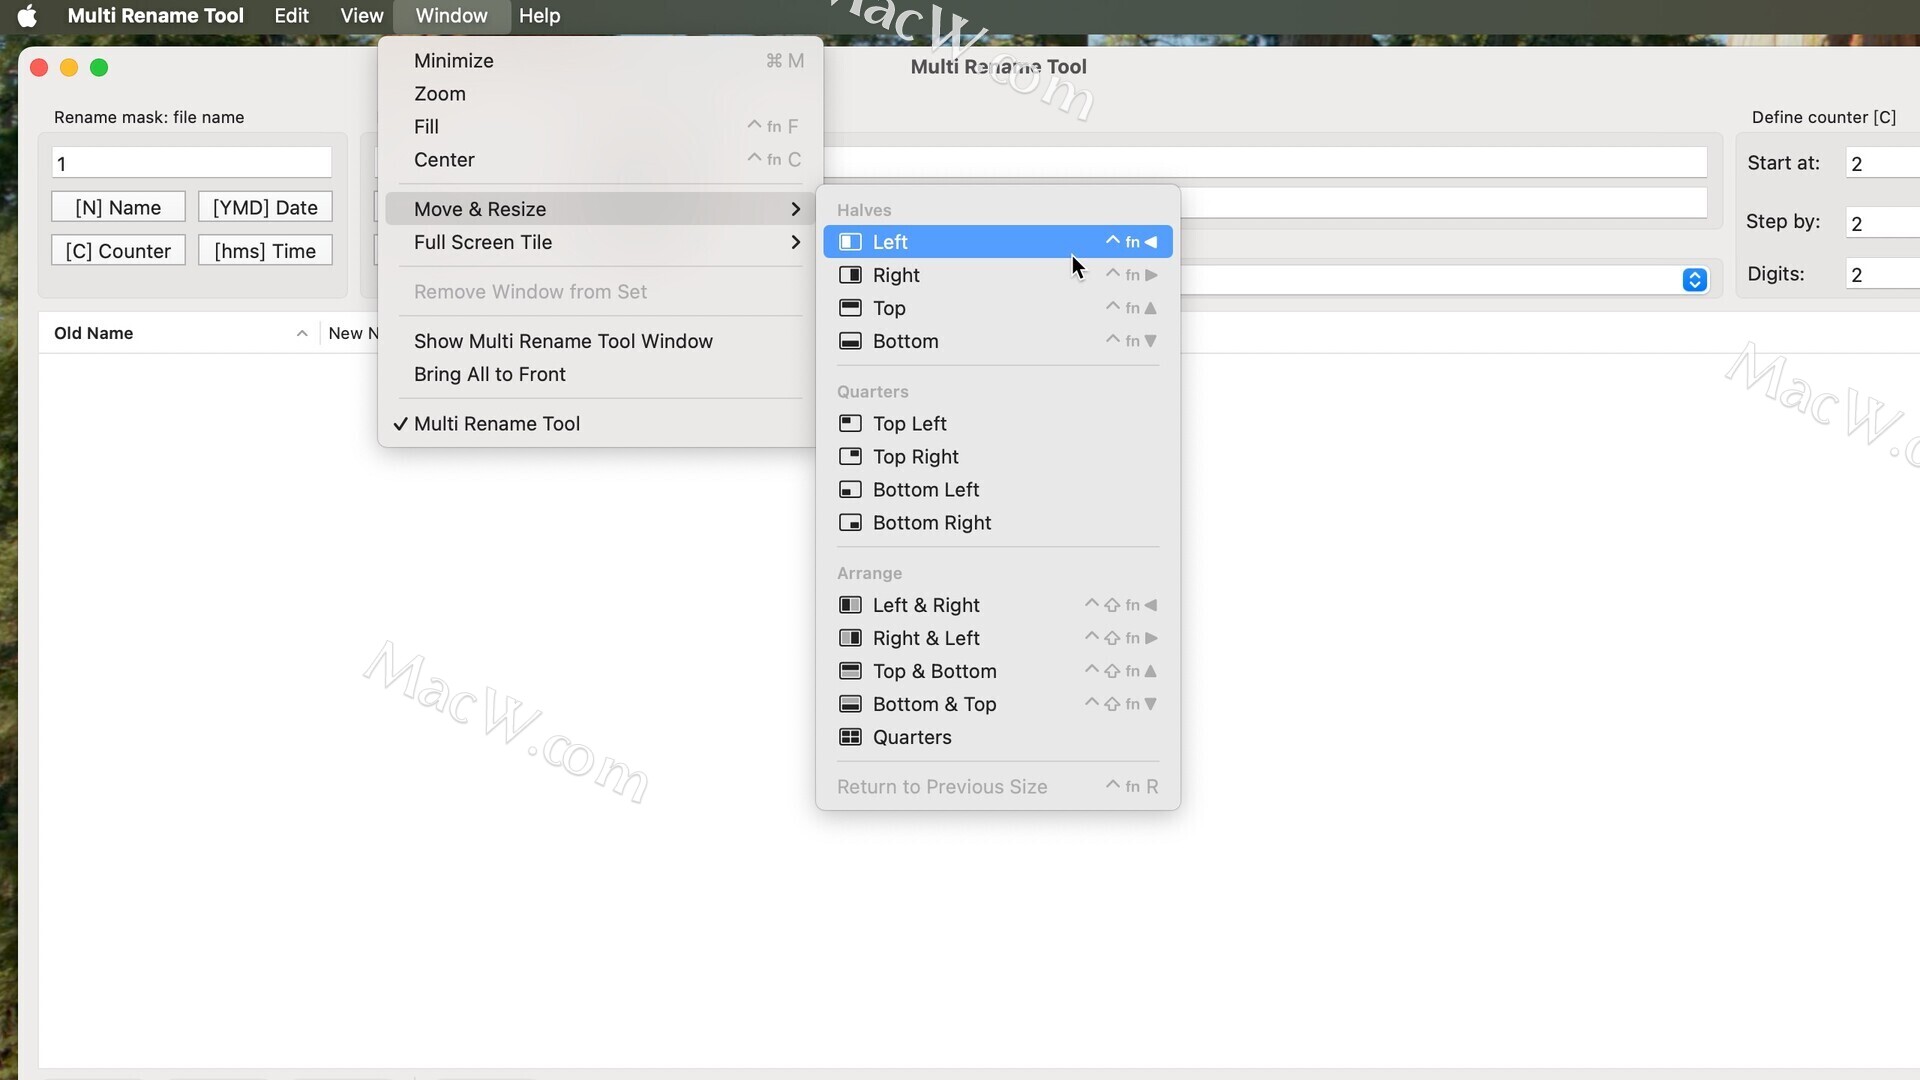Open the Apple menu
The width and height of the screenshot is (1920, 1080).
click(x=27, y=16)
